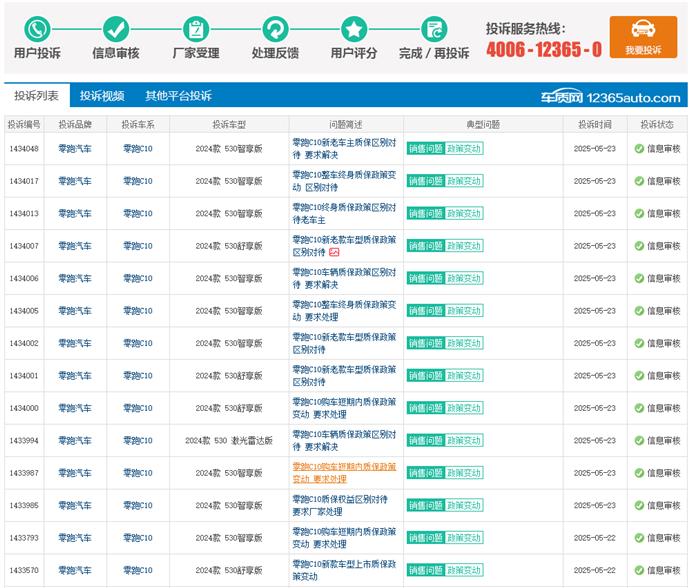Click the car model 2024款 530 激光雷达版

tap(229, 440)
